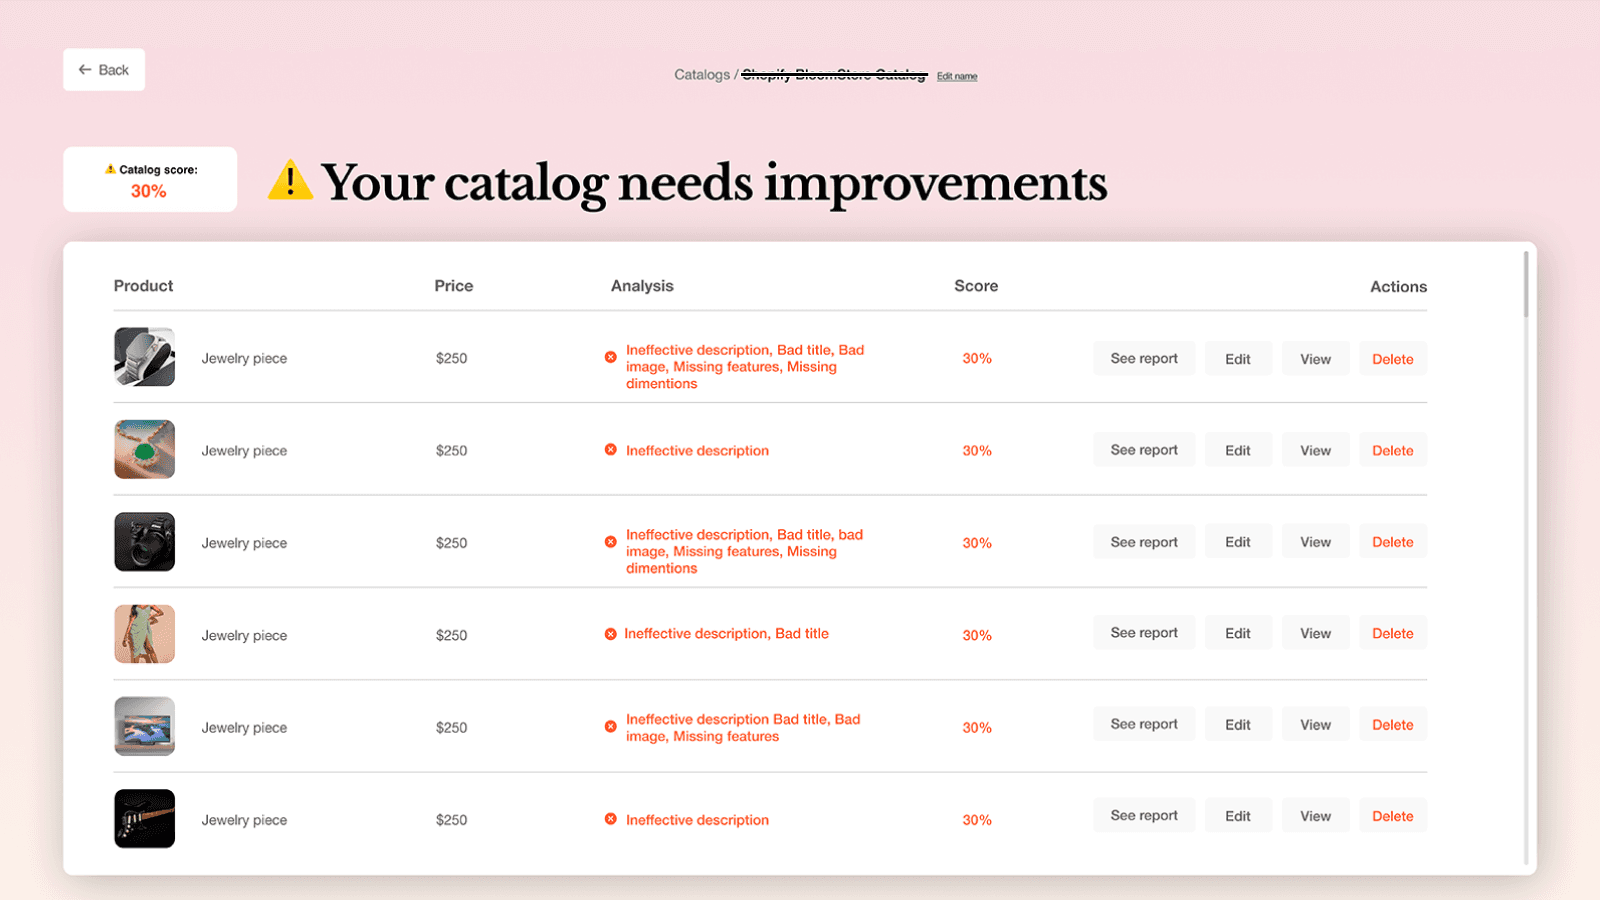This screenshot has height=900, width=1600.
Task: Open See report for the watch product
Action: coord(1143,359)
